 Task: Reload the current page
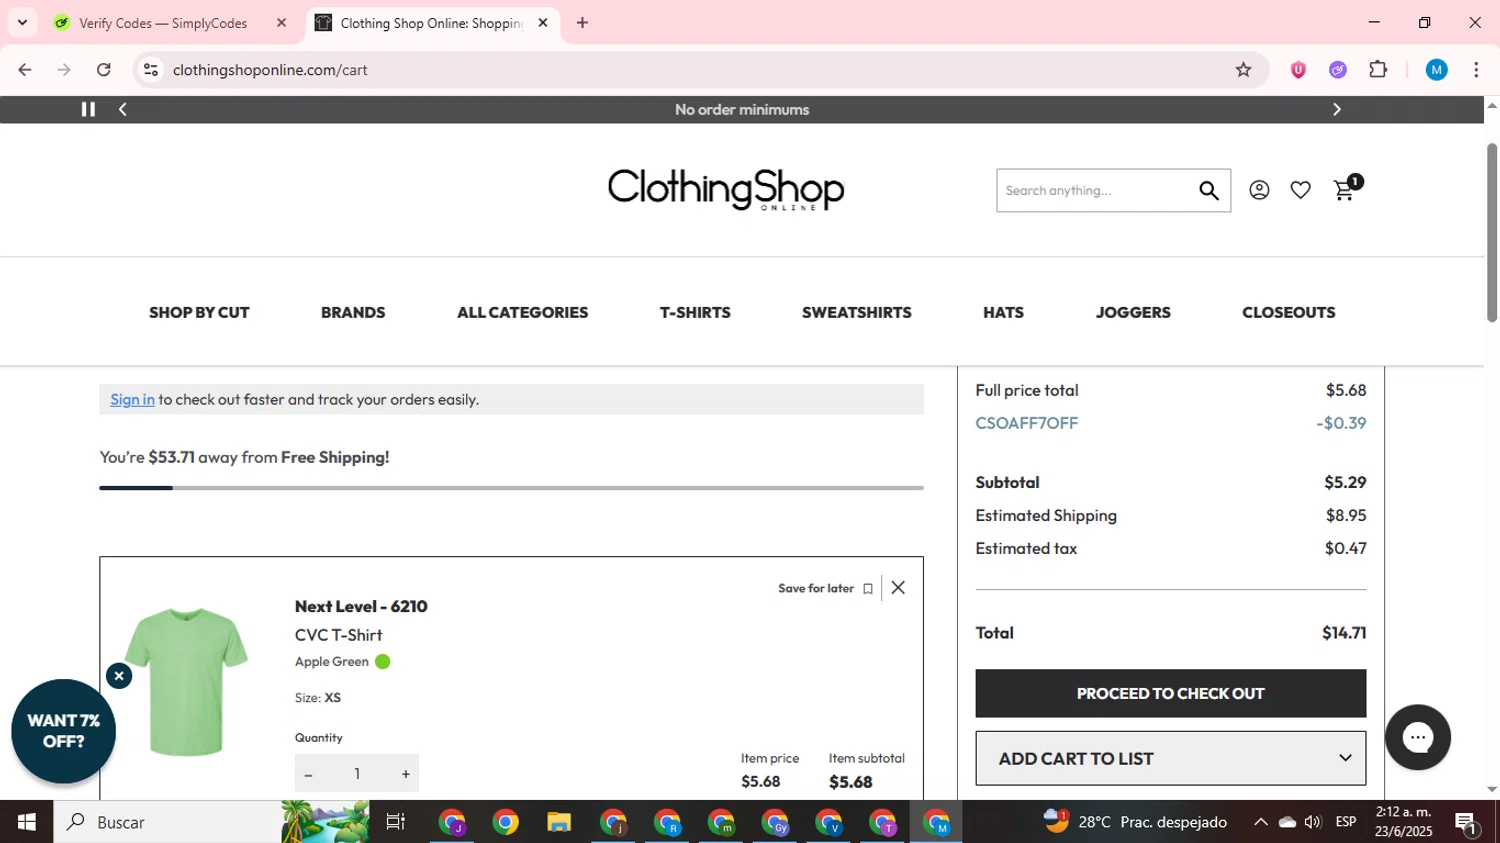pyautogui.click(x=104, y=70)
